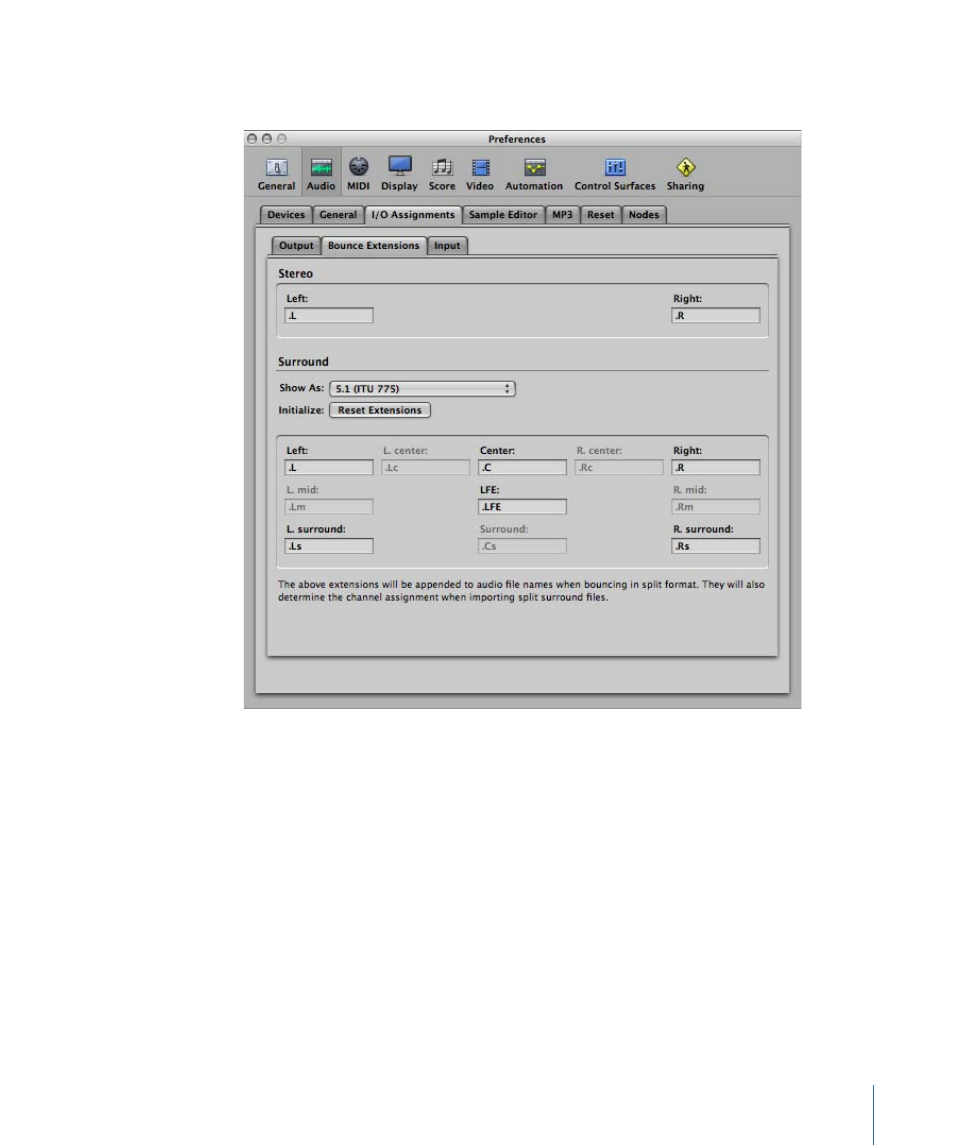Click the LFE extension field
Viewport: 954px width, 1145px height.
click(522, 507)
